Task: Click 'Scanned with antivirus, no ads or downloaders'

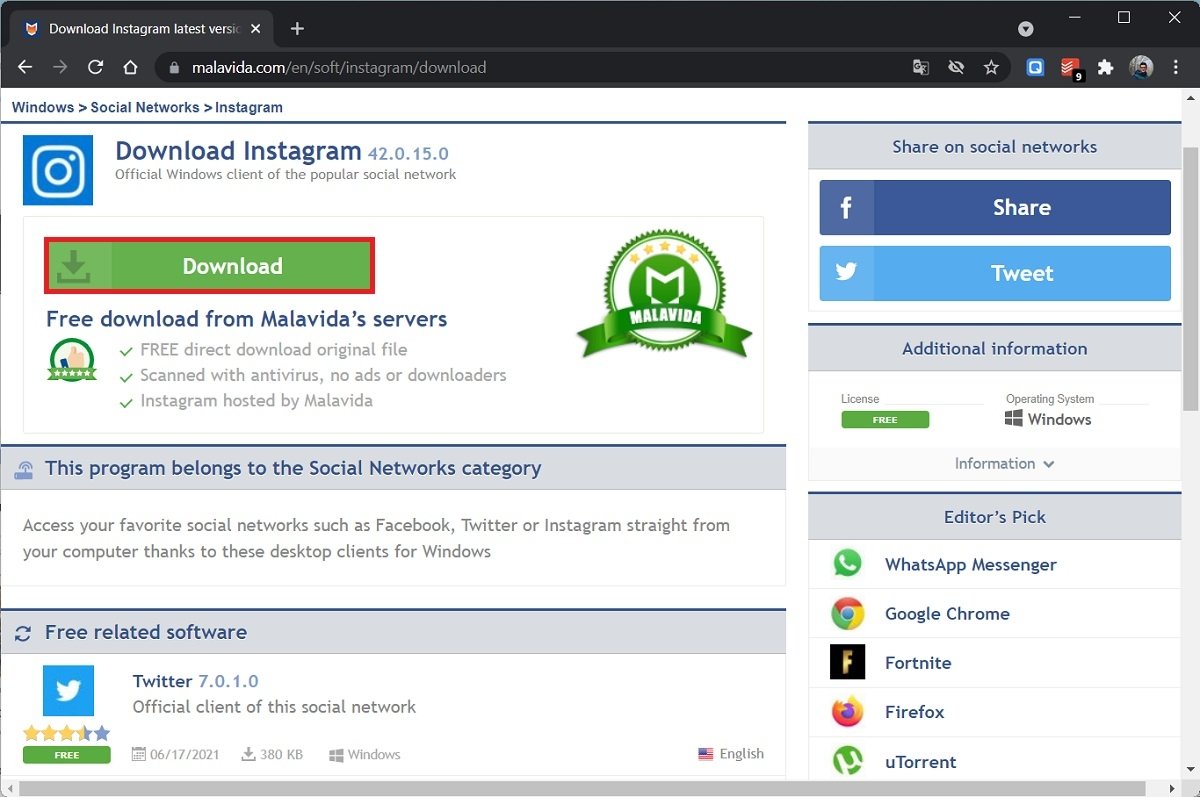Action: 323,375
